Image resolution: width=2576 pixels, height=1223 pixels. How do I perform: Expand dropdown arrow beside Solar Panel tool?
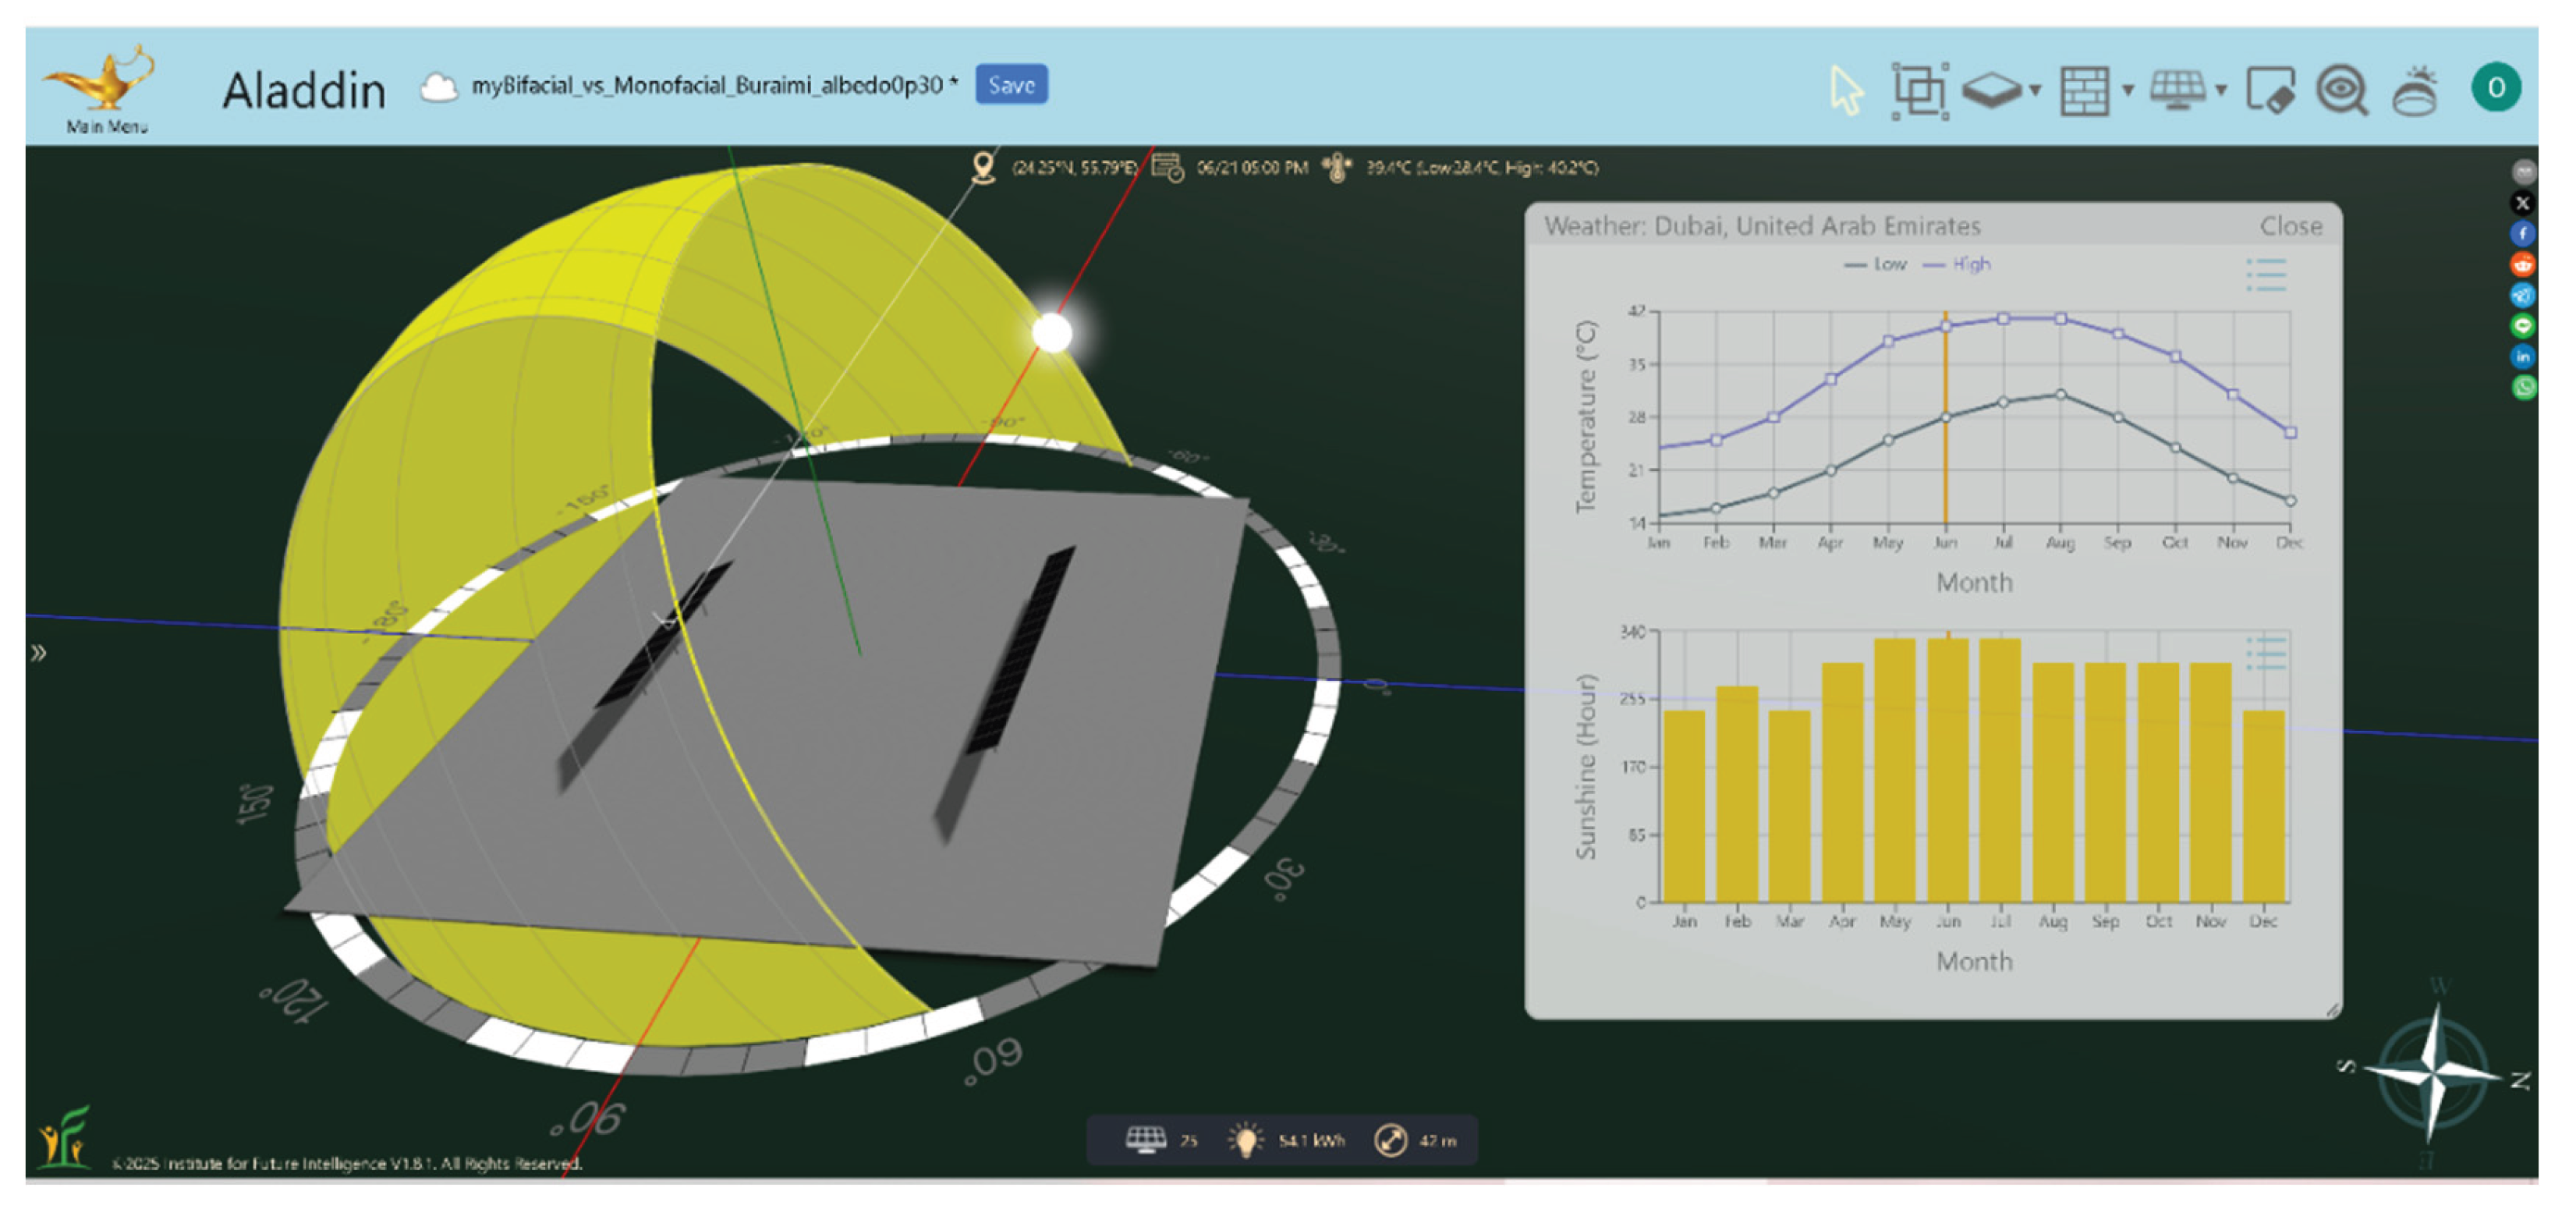2221,91
